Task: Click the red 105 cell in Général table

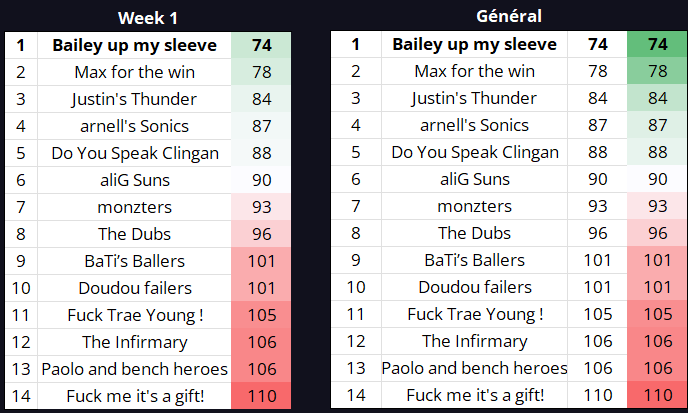Action: click(657, 315)
